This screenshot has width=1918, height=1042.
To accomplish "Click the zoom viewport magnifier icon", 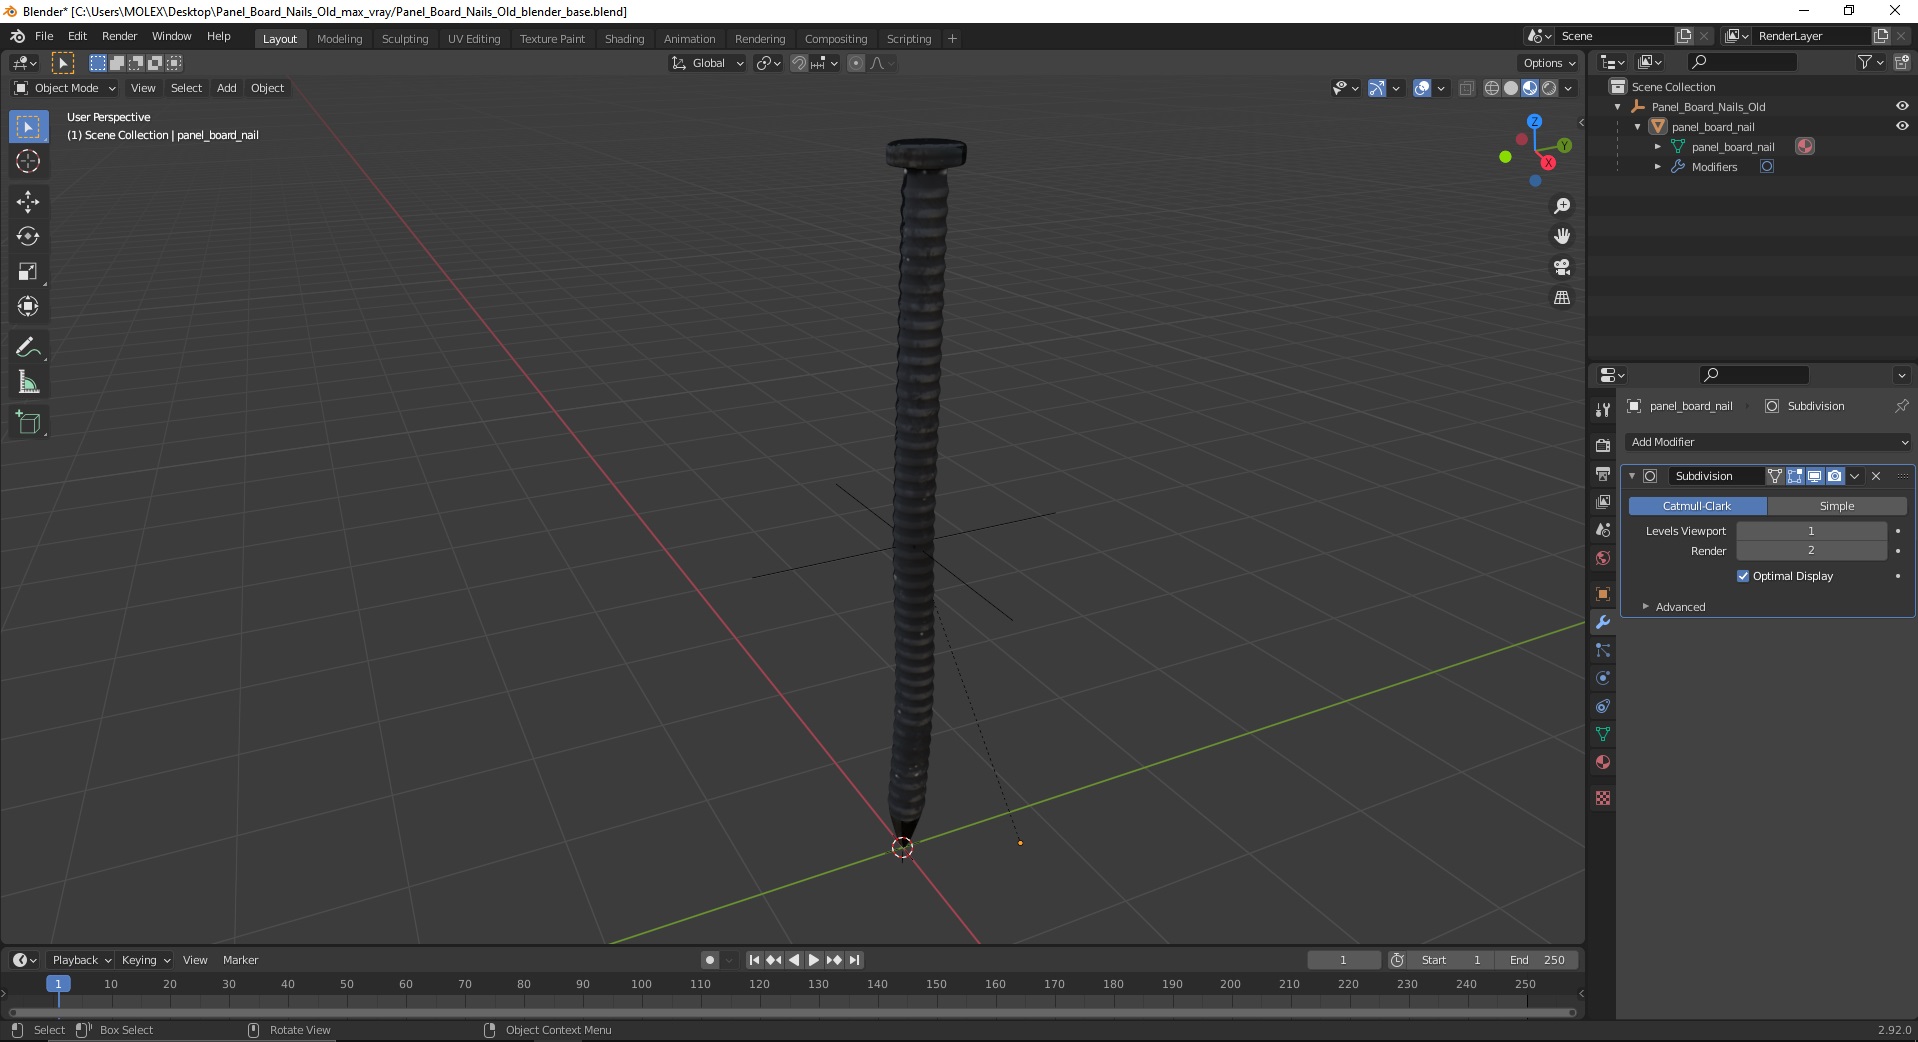I will (x=1562, y=206).
